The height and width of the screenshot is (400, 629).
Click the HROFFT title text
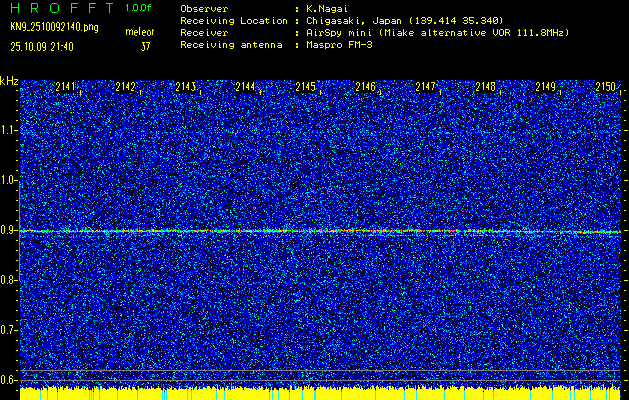coord(60,8)
